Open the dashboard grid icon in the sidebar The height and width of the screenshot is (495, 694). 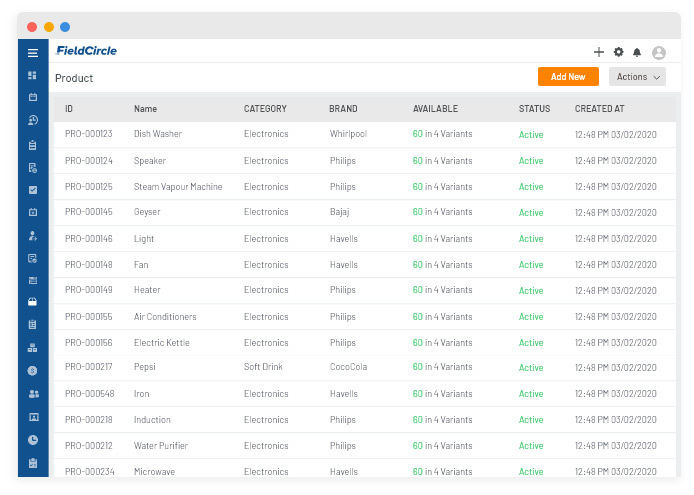pos(32,75)
